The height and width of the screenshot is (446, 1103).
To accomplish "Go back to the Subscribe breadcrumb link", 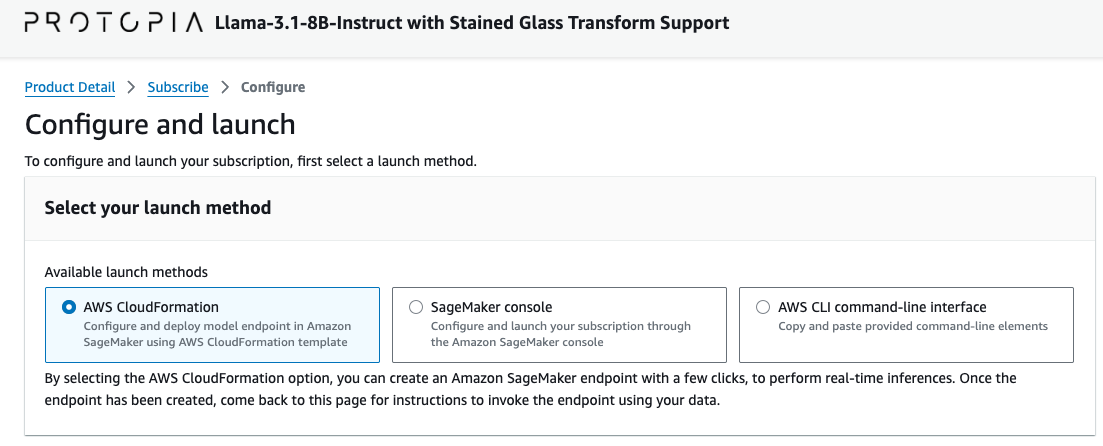I will coord(178,87).
